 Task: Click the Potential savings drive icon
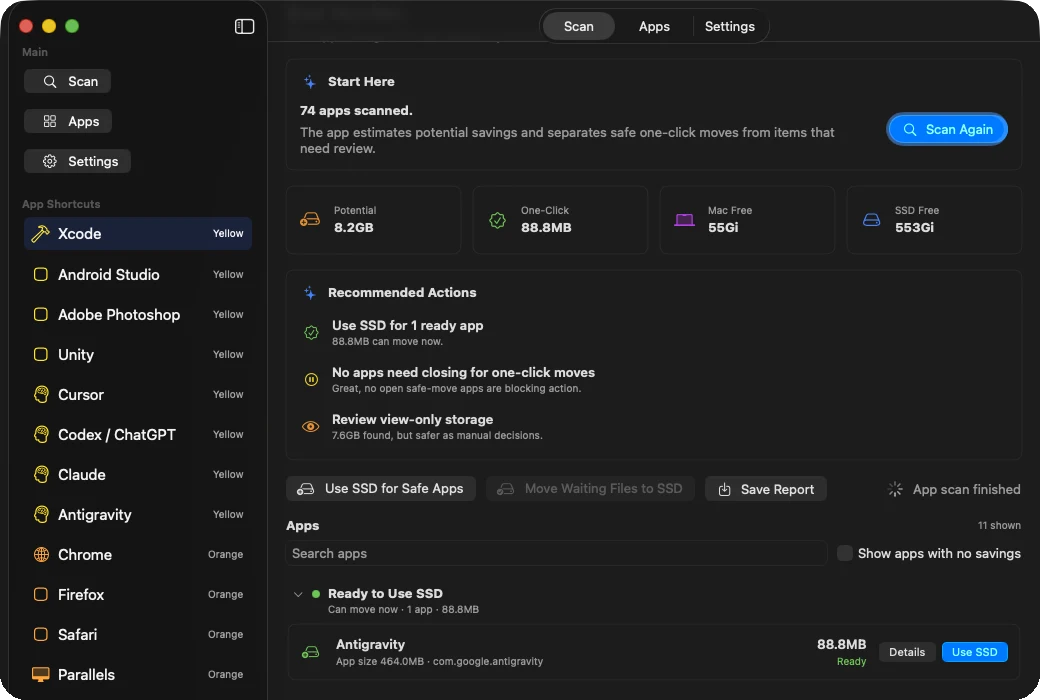310,220
